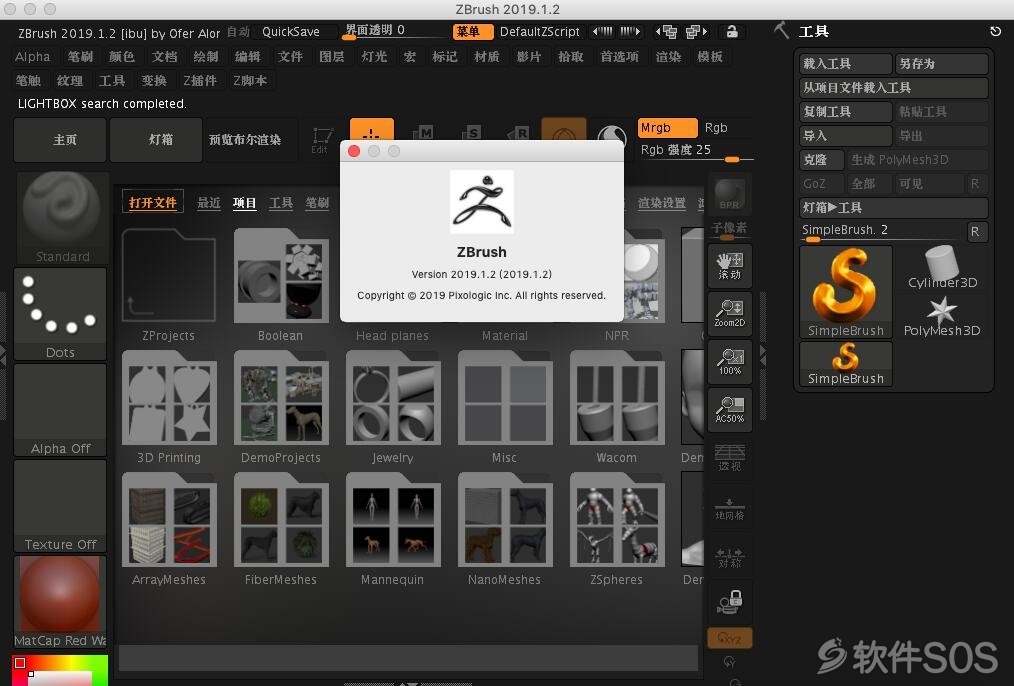This screenshot has height=686, width=1014.
Task: Click the Scroll (滚动) hand icon
Action: point(729,266)
